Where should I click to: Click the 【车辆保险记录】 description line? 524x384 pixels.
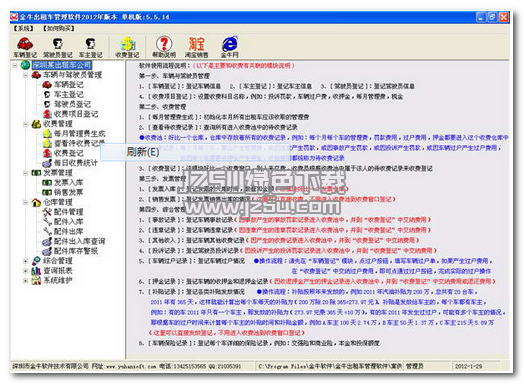259,343
